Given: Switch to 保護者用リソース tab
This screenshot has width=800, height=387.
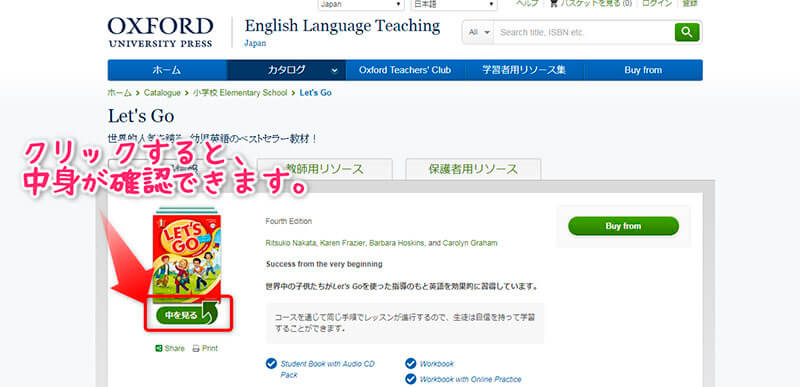Looking at the screenshot, I should [473, 169].
